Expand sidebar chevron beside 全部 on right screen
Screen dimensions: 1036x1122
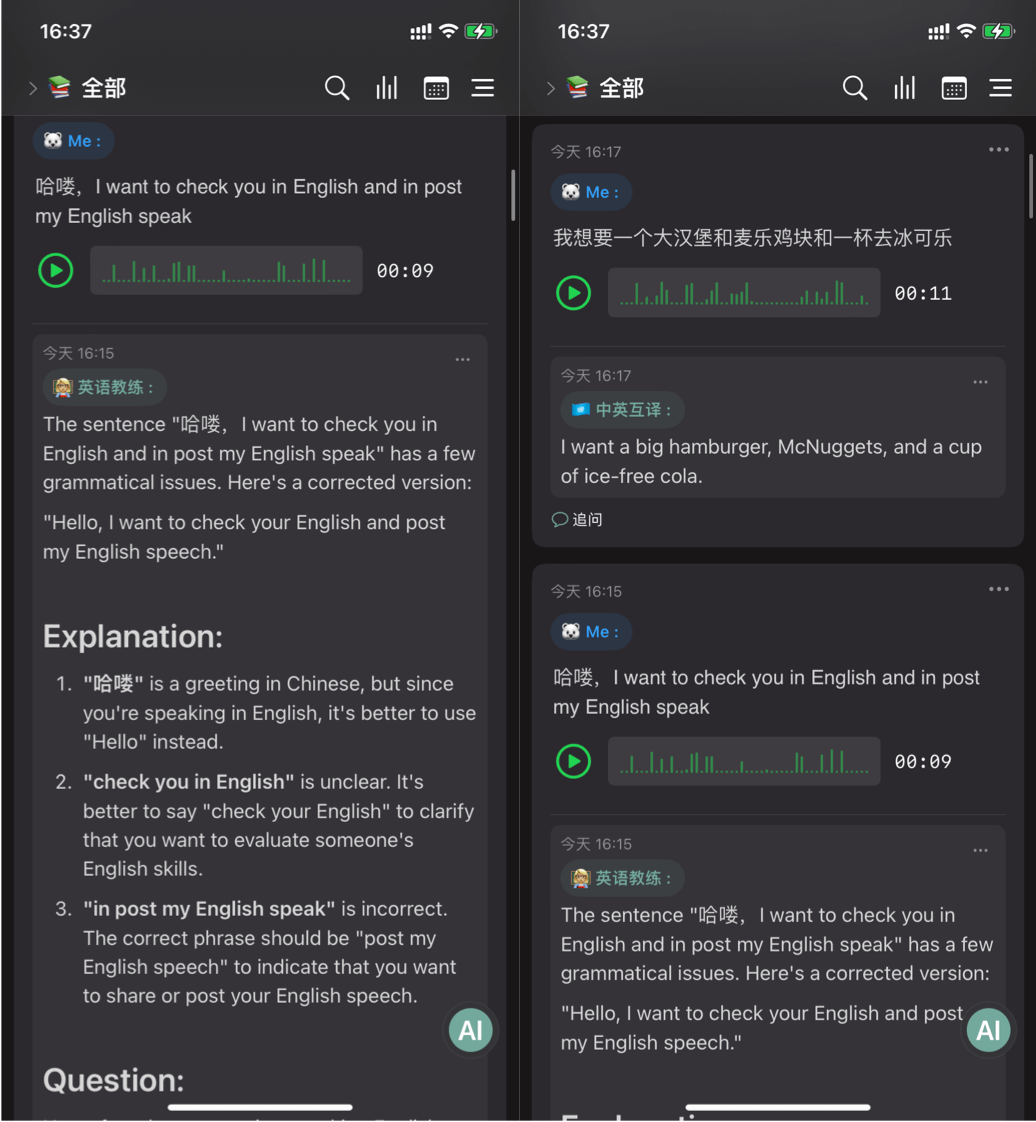point(550,88)
